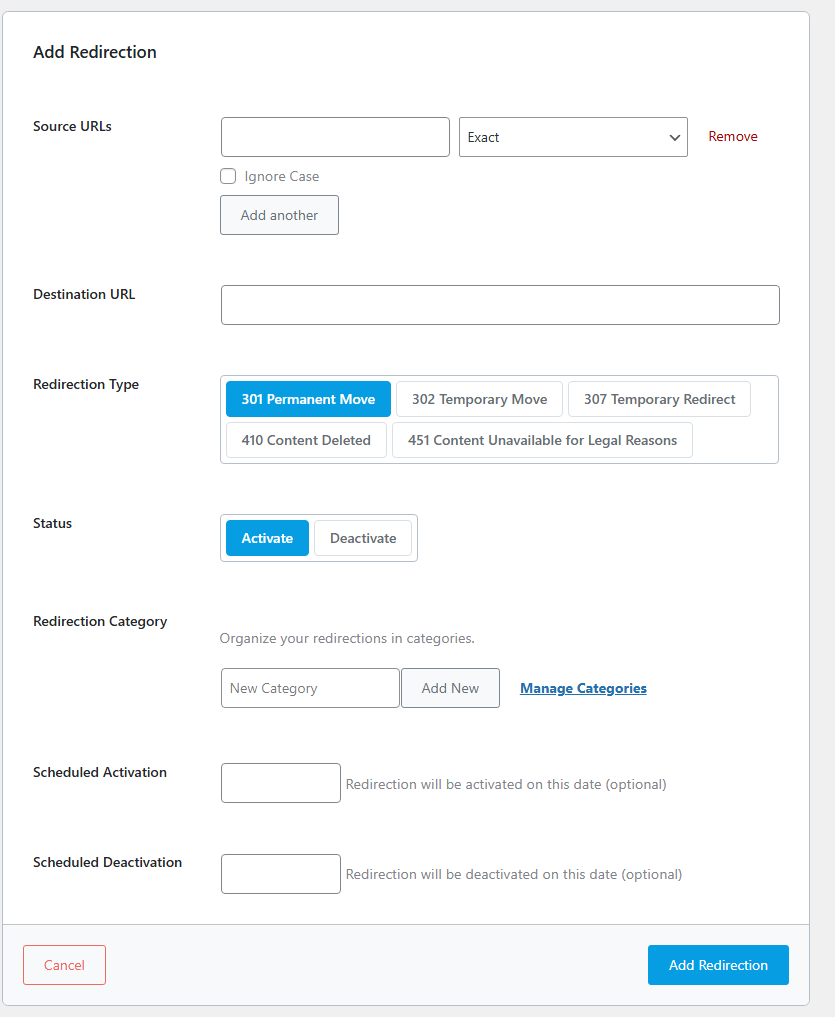Click the Destination URL field
This screenshot has width=835, height=1017.
500,305
